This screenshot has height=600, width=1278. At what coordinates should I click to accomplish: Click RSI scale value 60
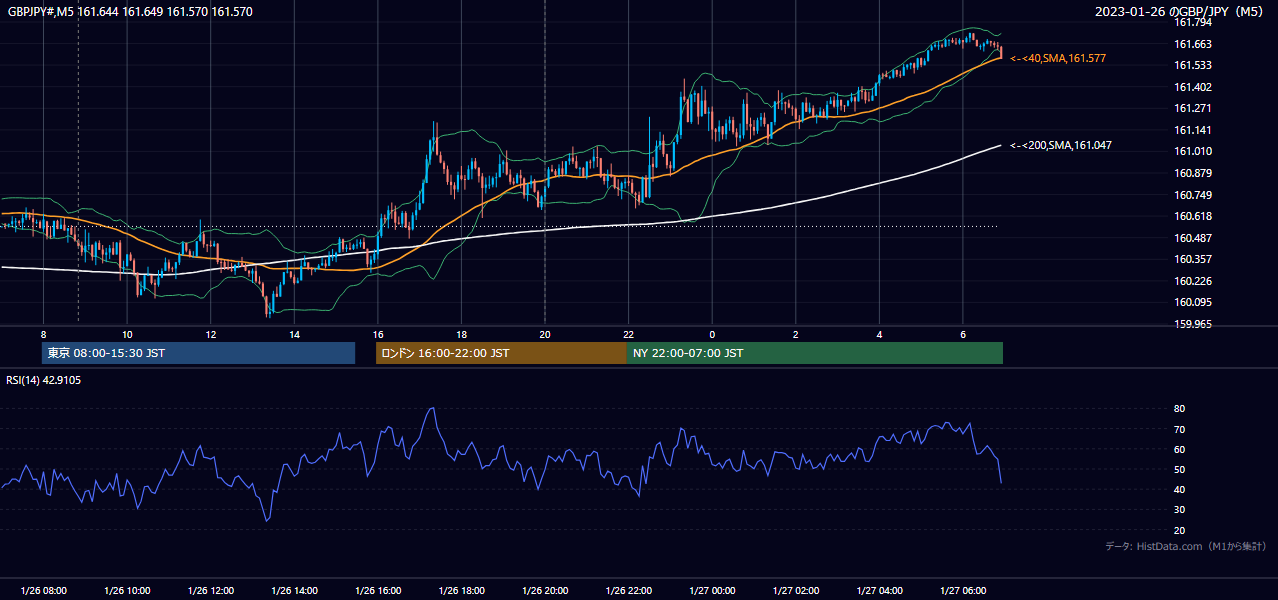[x=1180, y=449]
